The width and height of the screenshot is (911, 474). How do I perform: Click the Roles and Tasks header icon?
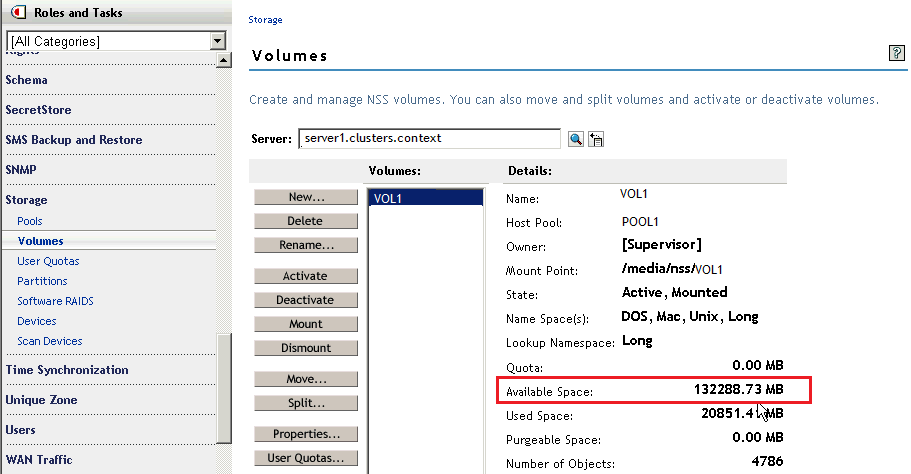pos(17,13)
